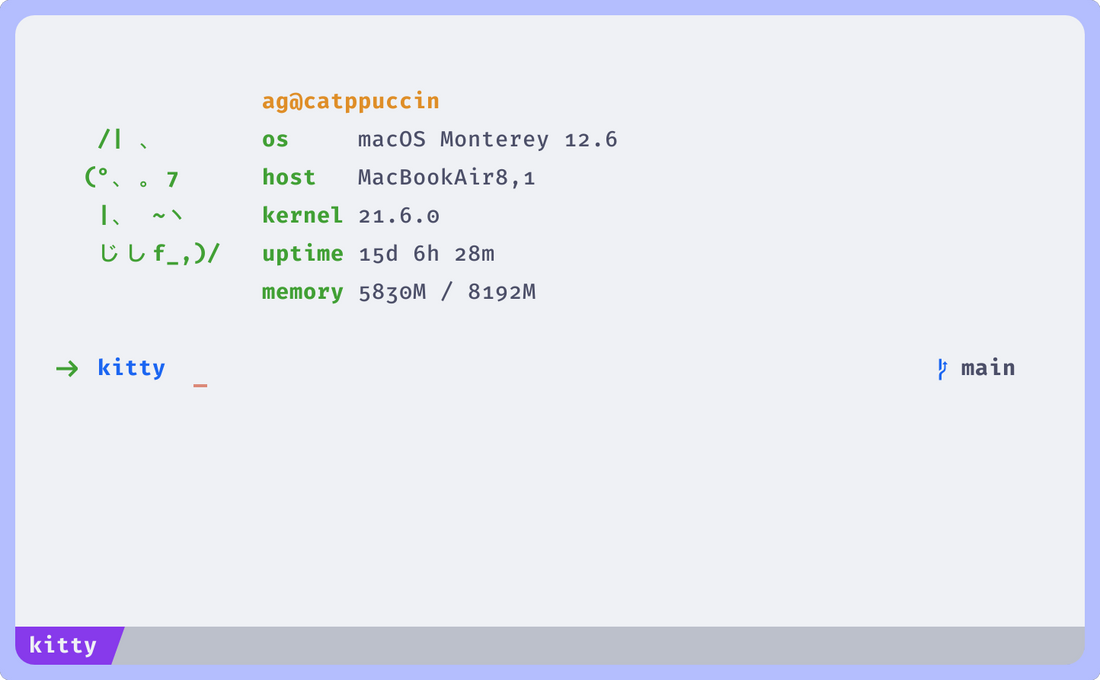Click the ag@catppuccin username header

click(351, 102)
